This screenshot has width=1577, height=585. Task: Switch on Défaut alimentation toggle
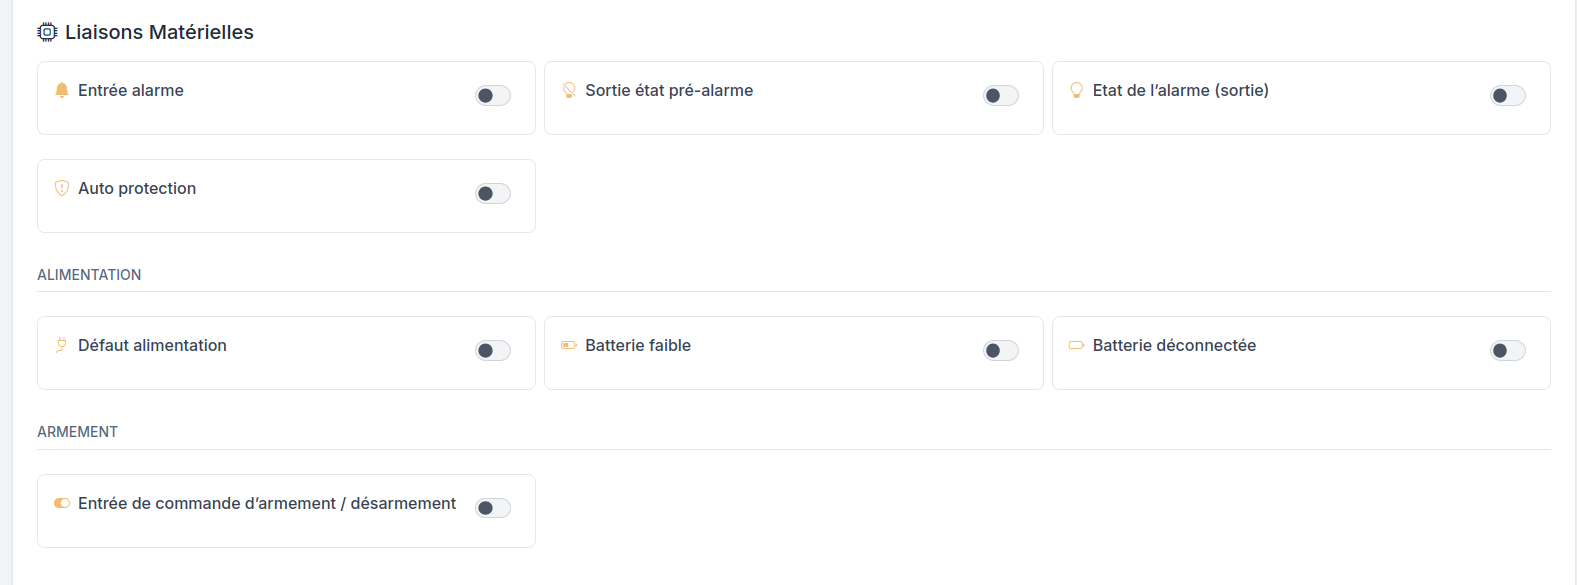pyautogui.click(x=493, y=351)
